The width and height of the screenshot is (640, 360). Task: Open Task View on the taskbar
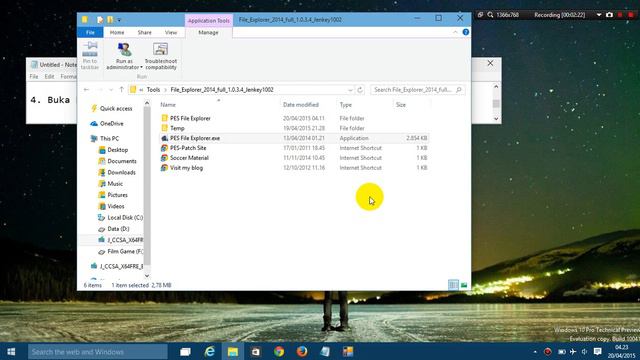pos(185,351)
